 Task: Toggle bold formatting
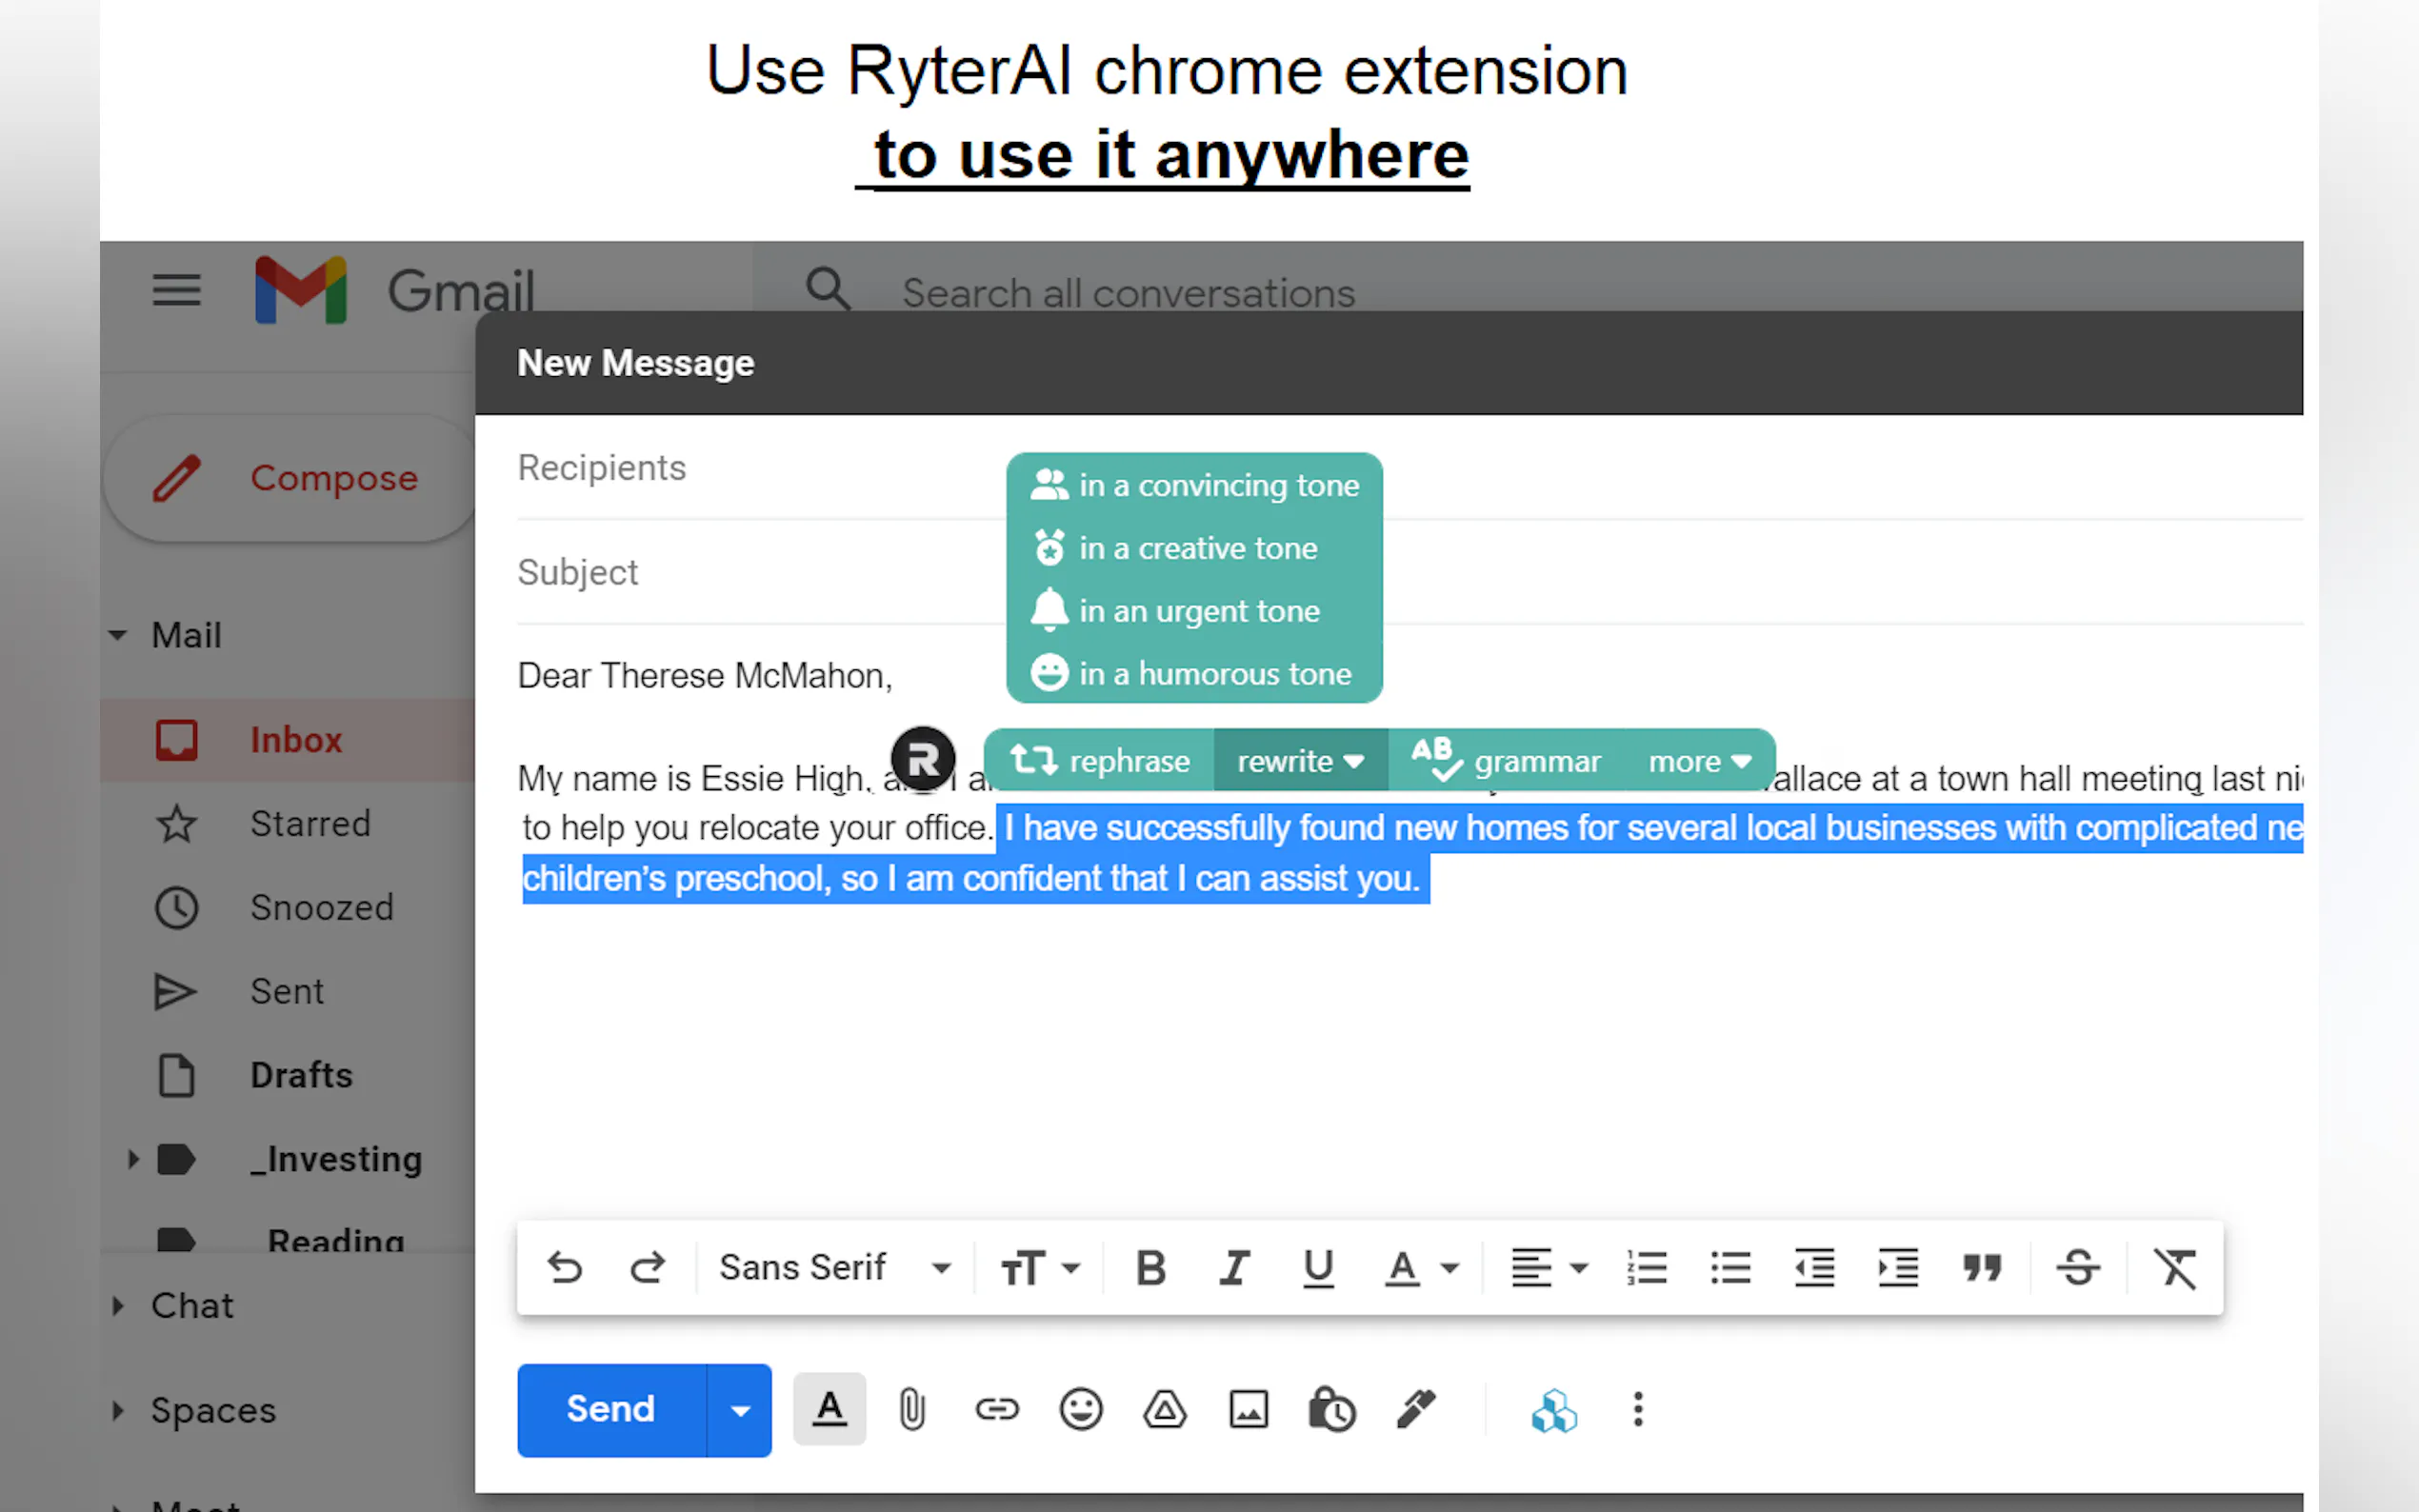pos(1151,1268)
